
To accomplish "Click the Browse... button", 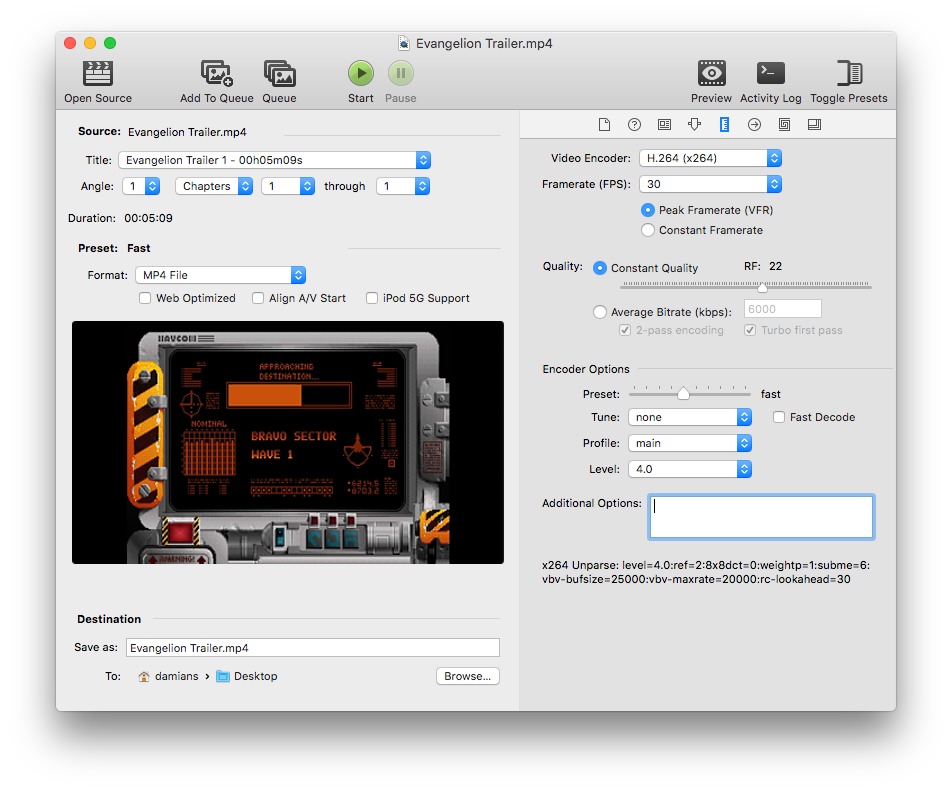I will pyautogui.click(x=468, y=676).
